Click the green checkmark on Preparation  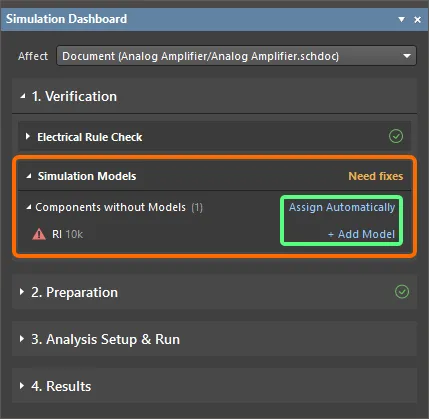click(402, 292)
